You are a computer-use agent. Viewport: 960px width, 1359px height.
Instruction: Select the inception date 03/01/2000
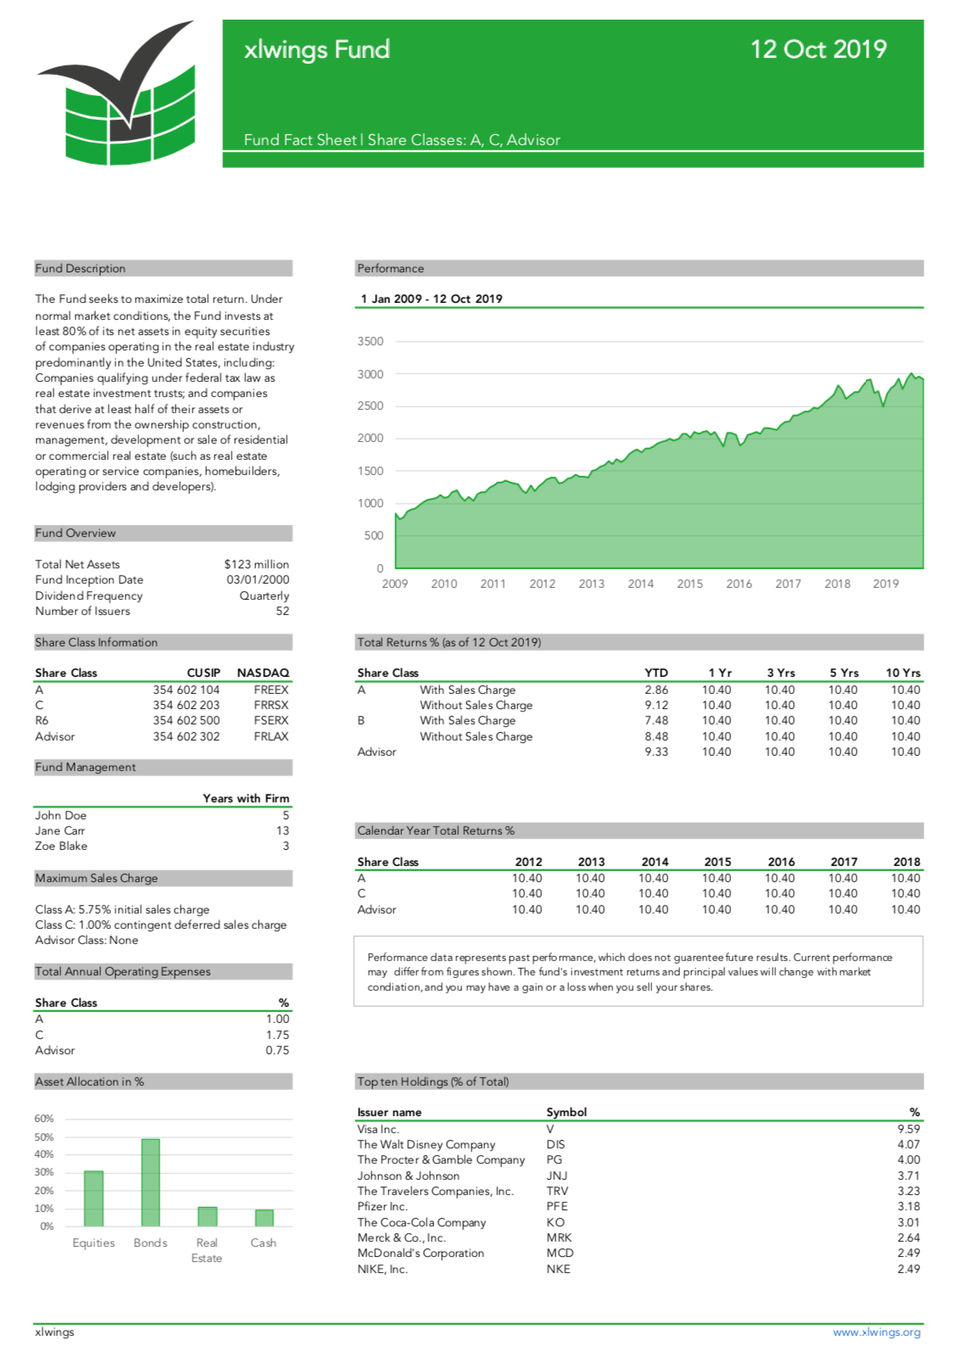click(257, 580)
